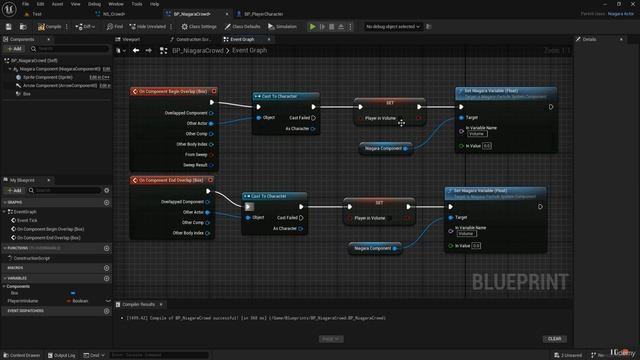Click Edit in C++ link for Sprite Component

click(x=100, y=77)
